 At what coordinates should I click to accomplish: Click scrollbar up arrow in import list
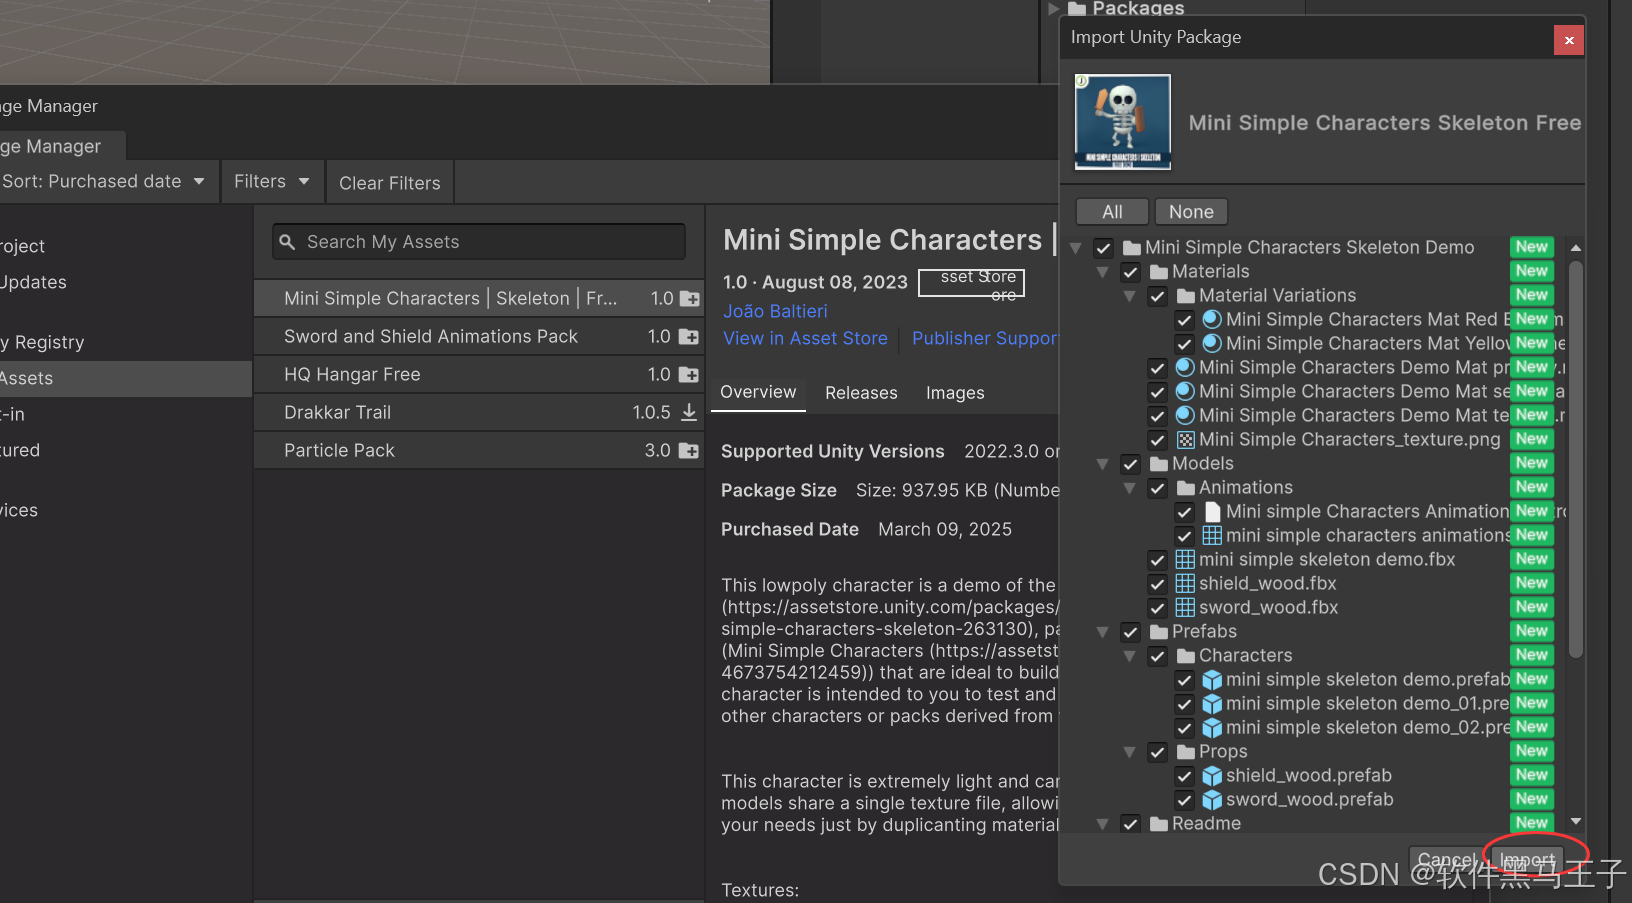1576,247
